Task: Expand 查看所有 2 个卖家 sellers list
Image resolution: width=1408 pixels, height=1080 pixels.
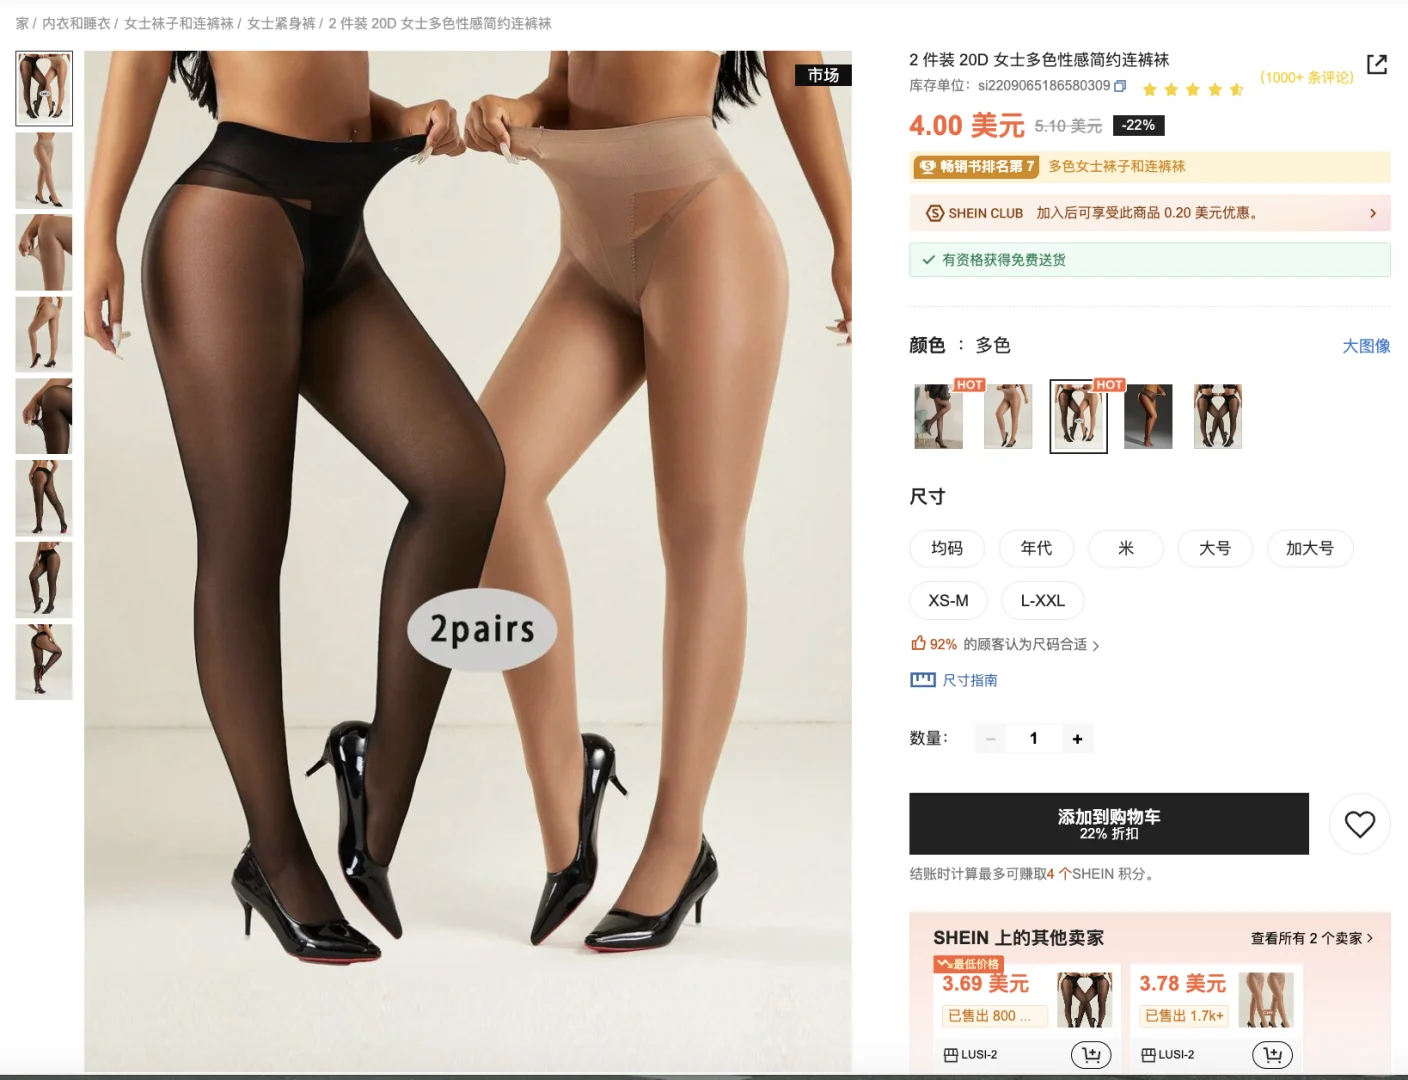Action: click(x=1311, y=938)
